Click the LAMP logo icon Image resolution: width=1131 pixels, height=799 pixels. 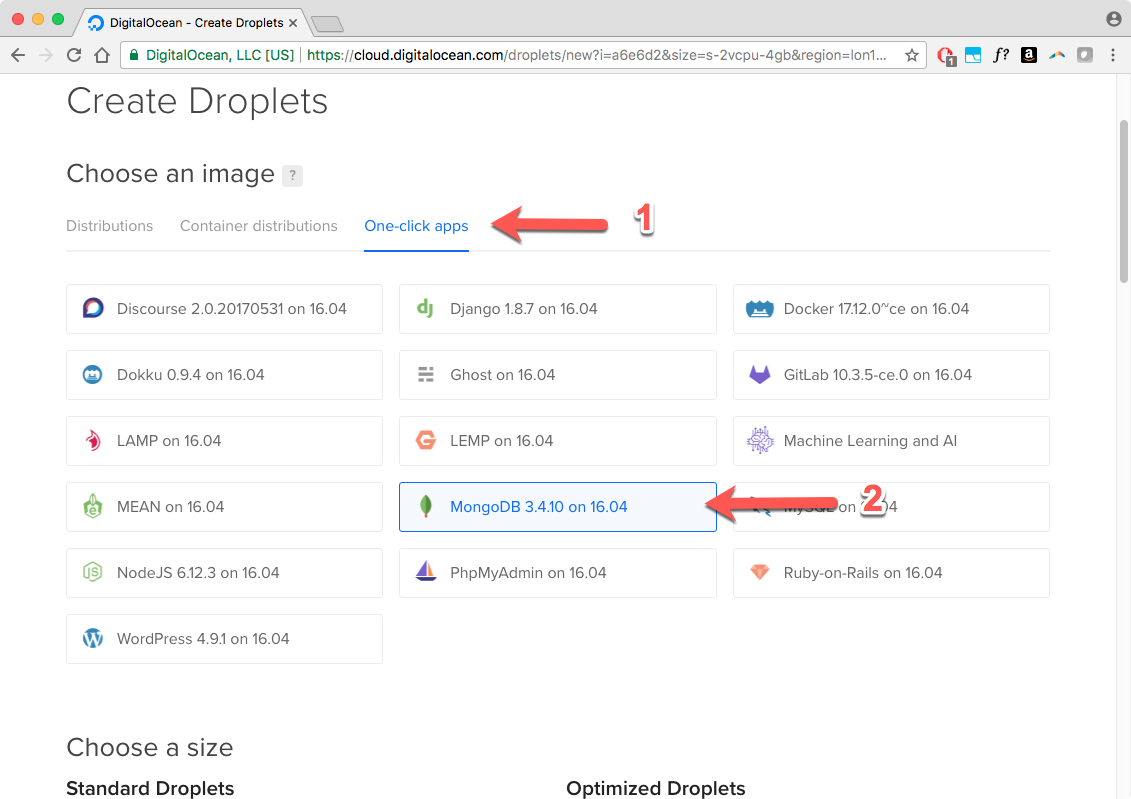coord(93,441)
